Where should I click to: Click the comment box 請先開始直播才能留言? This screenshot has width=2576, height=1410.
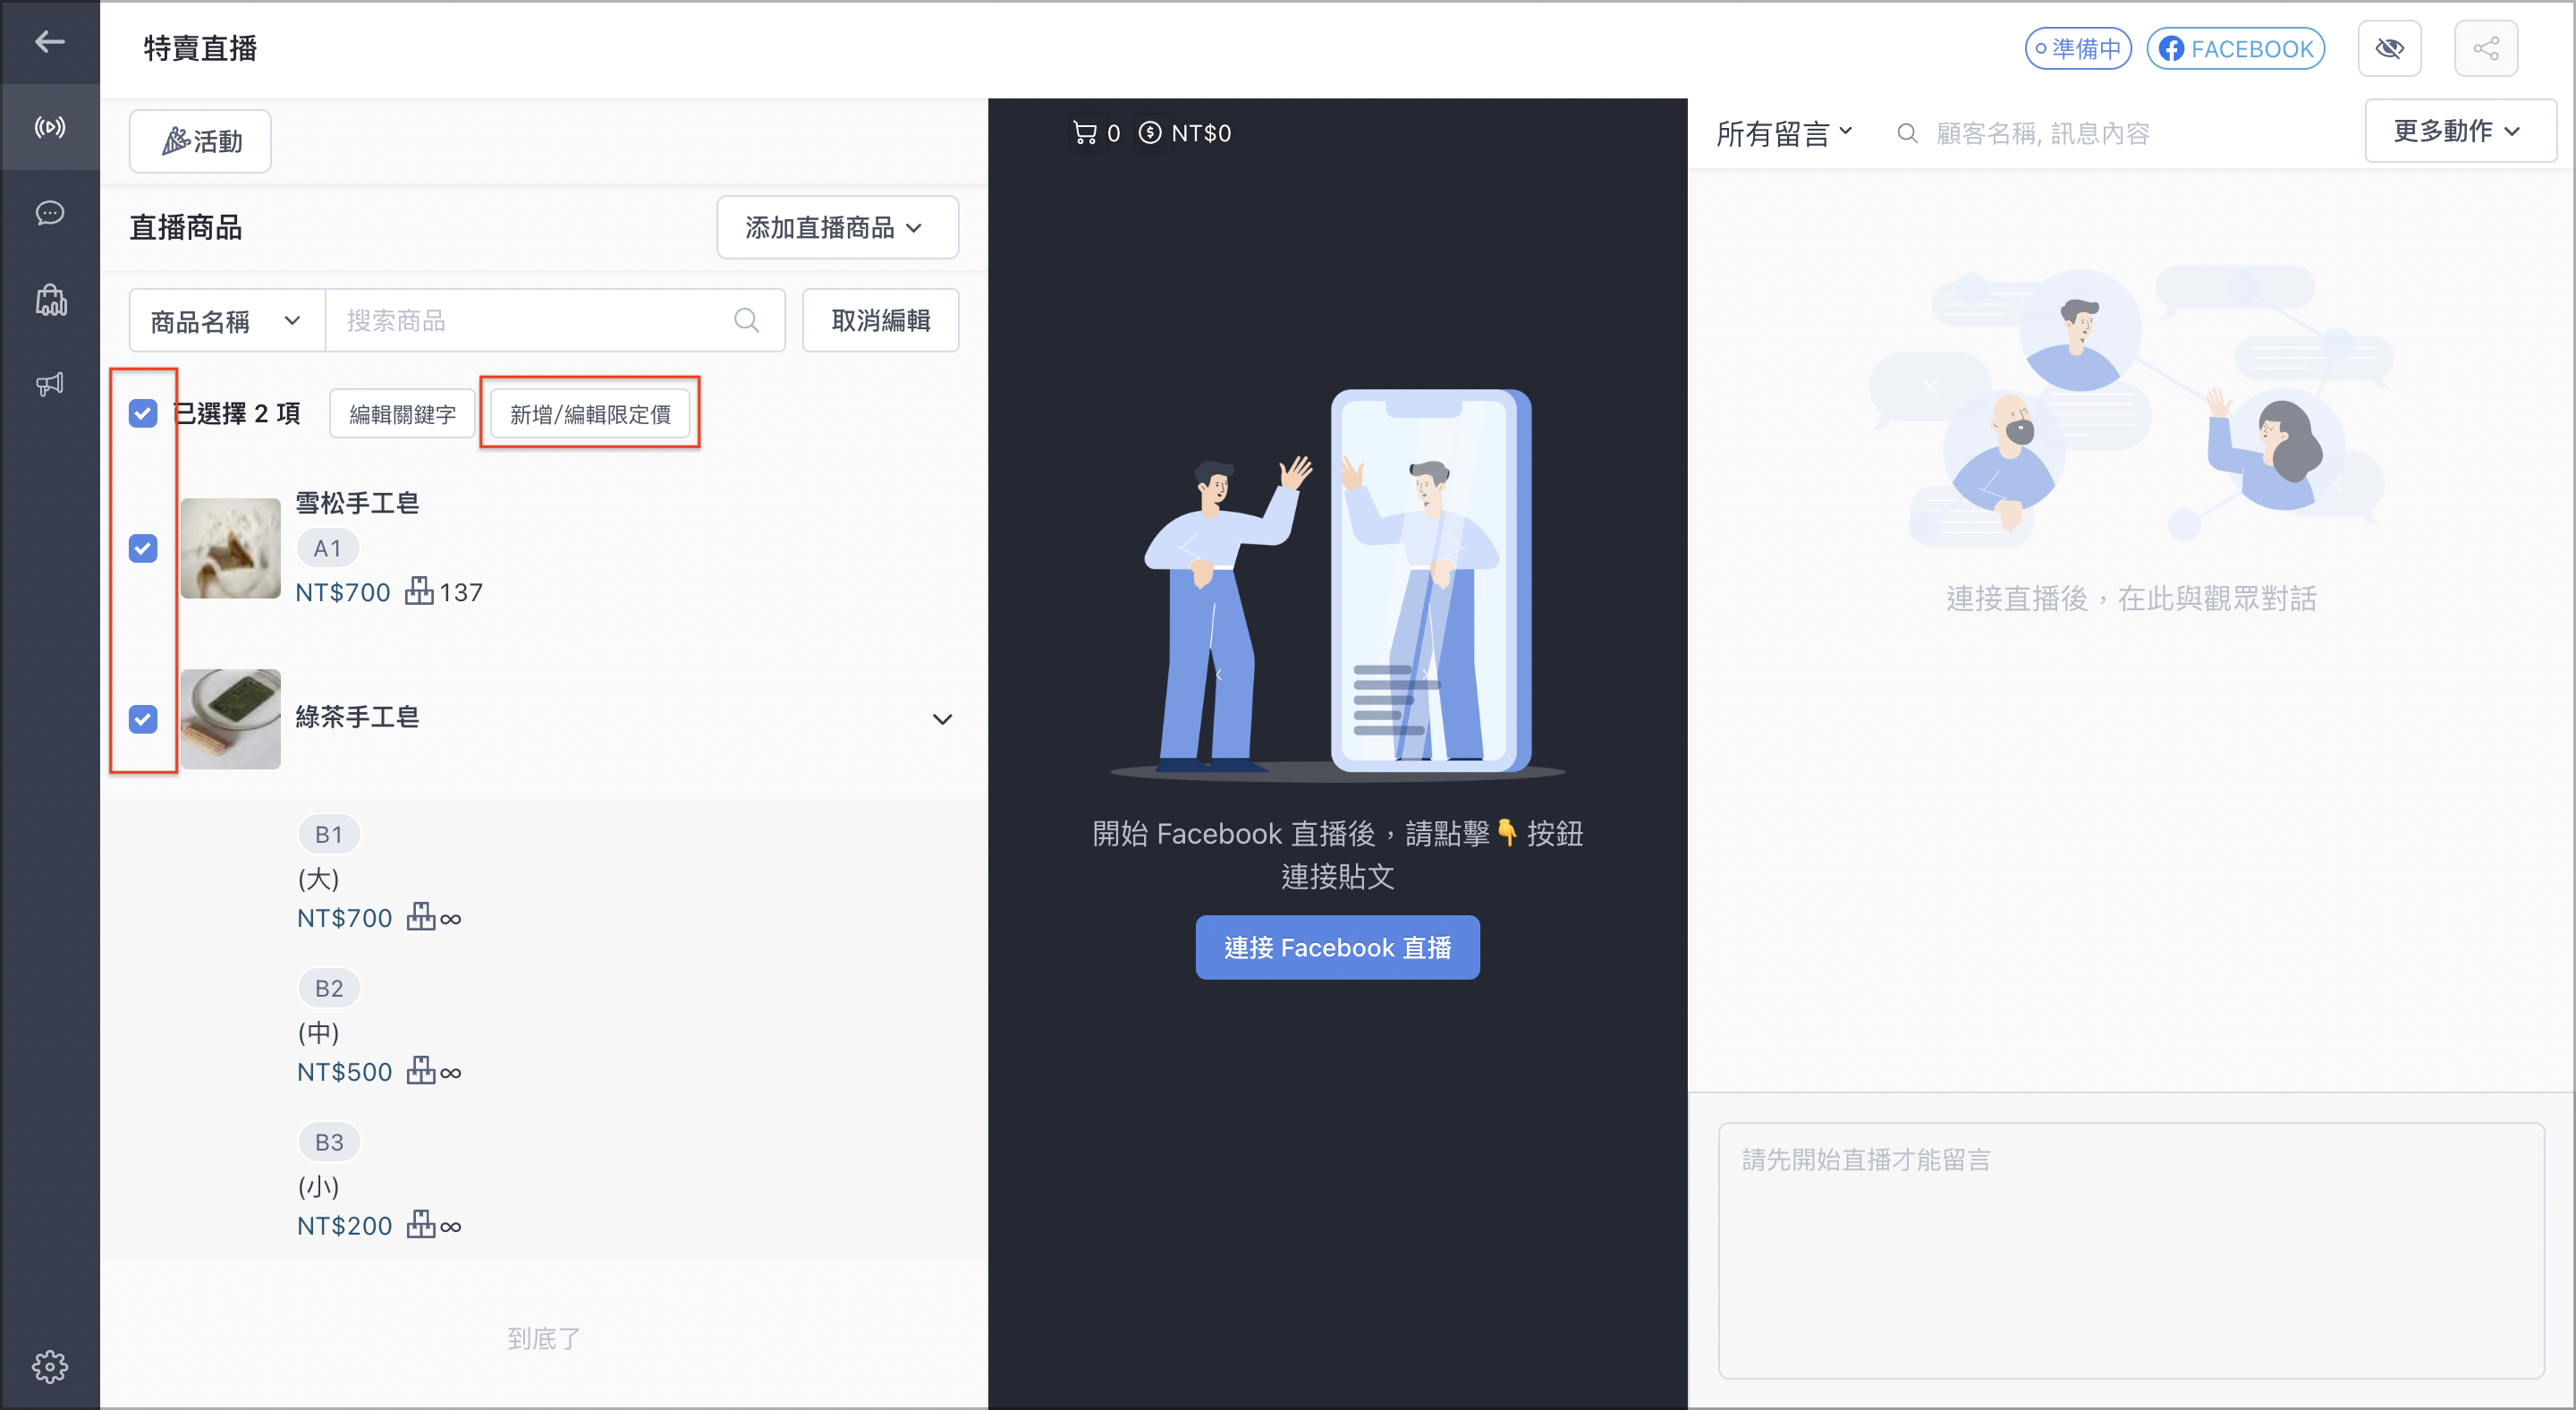[2130, 1250]
